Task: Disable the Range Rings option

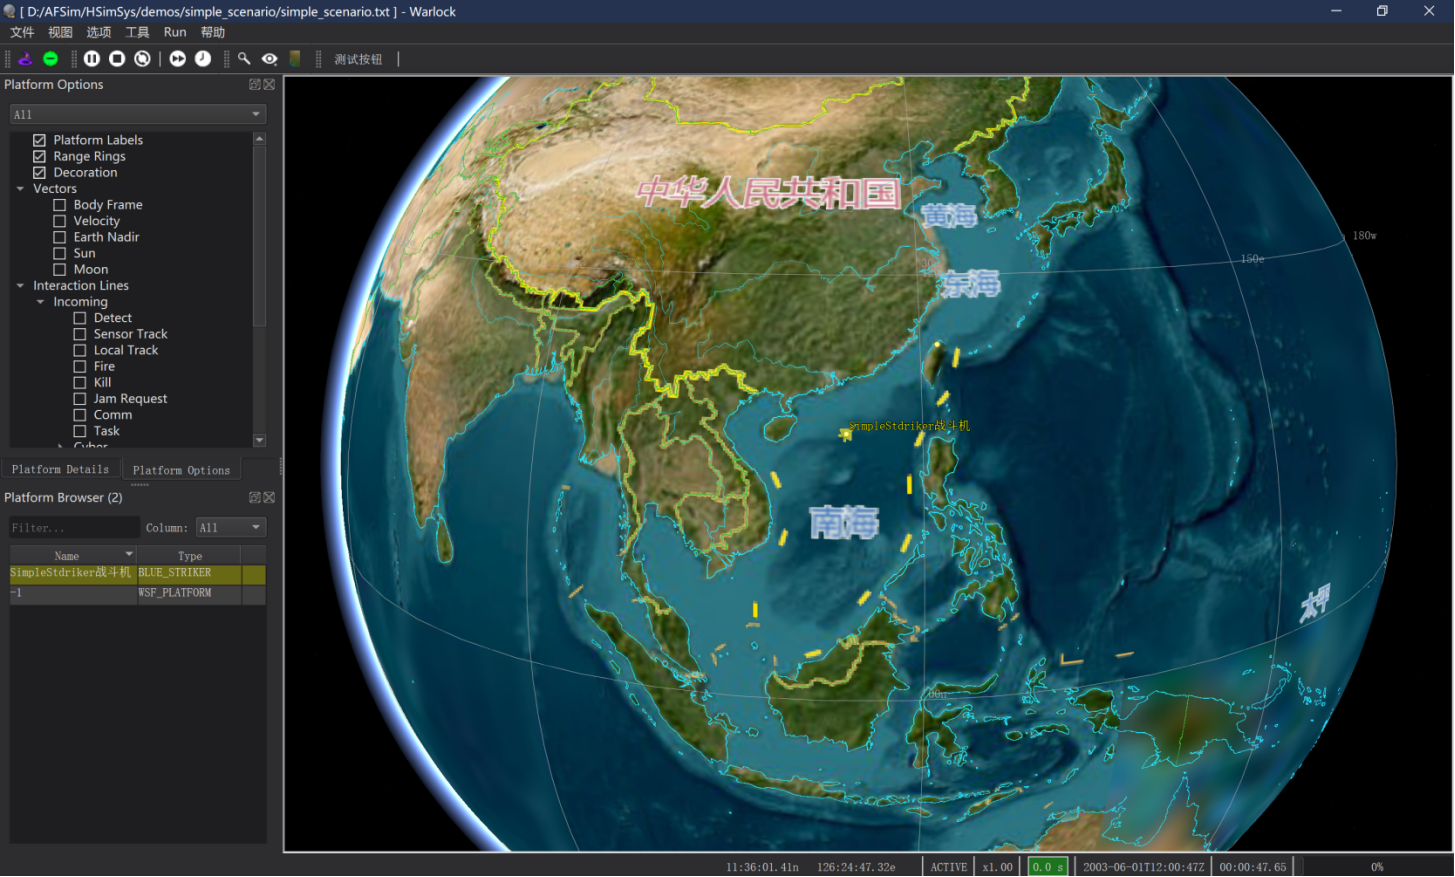Action: pos(40,156)
